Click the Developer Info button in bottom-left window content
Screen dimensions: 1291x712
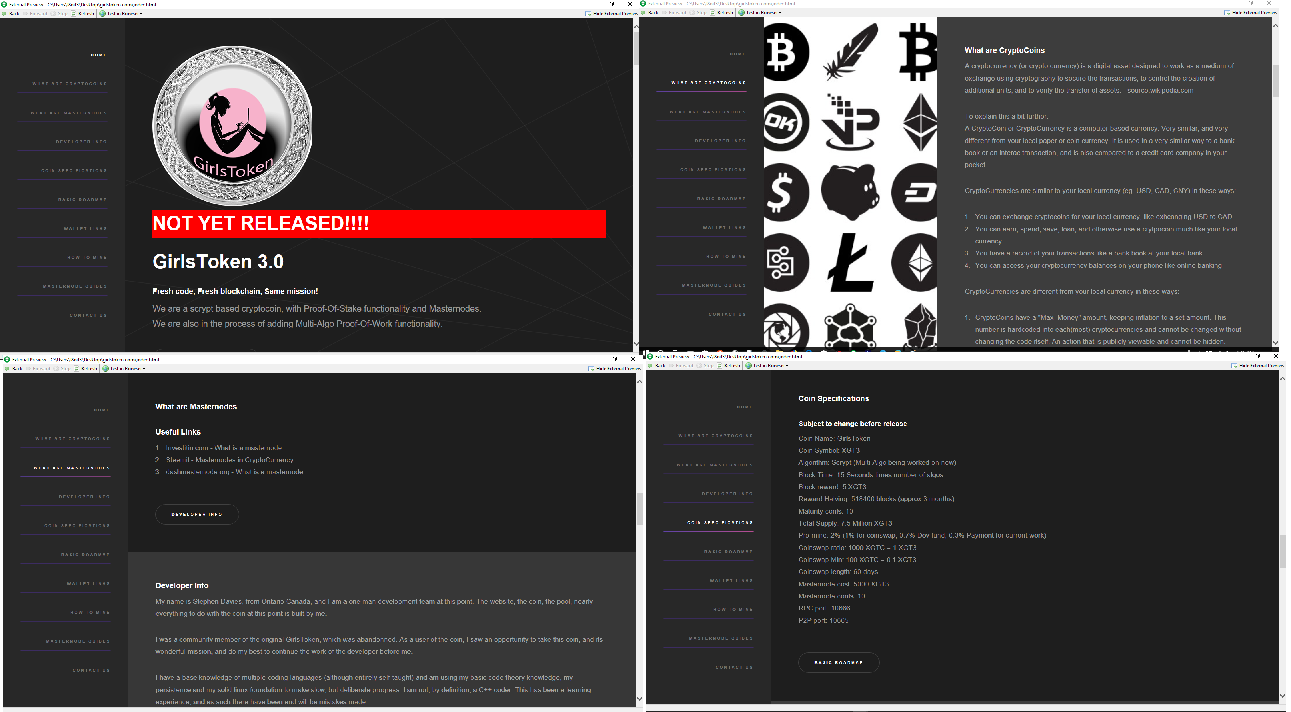[x=197, y=514]
